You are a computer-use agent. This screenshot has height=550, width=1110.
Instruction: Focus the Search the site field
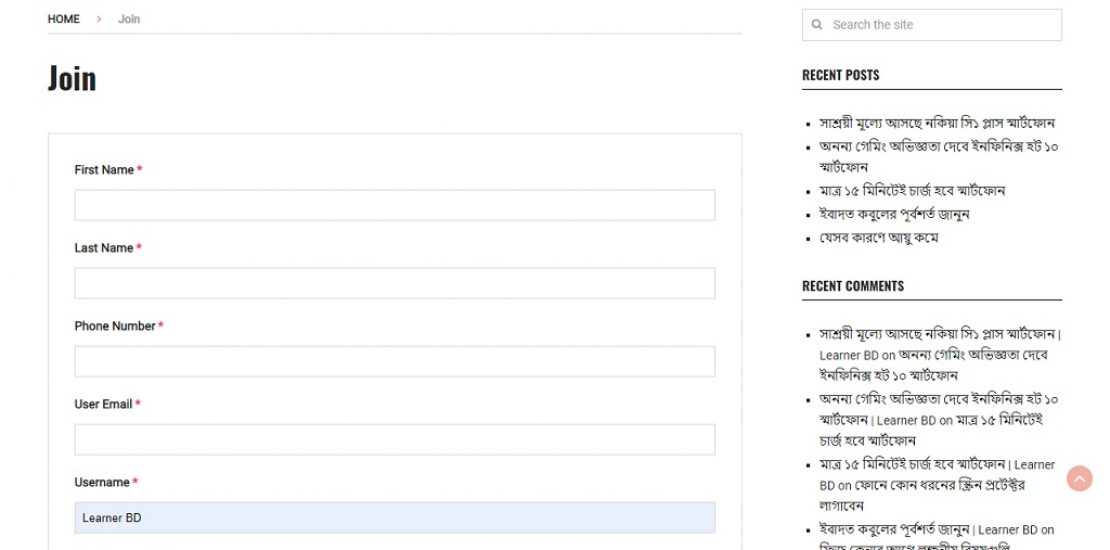[x=940, y=25]
